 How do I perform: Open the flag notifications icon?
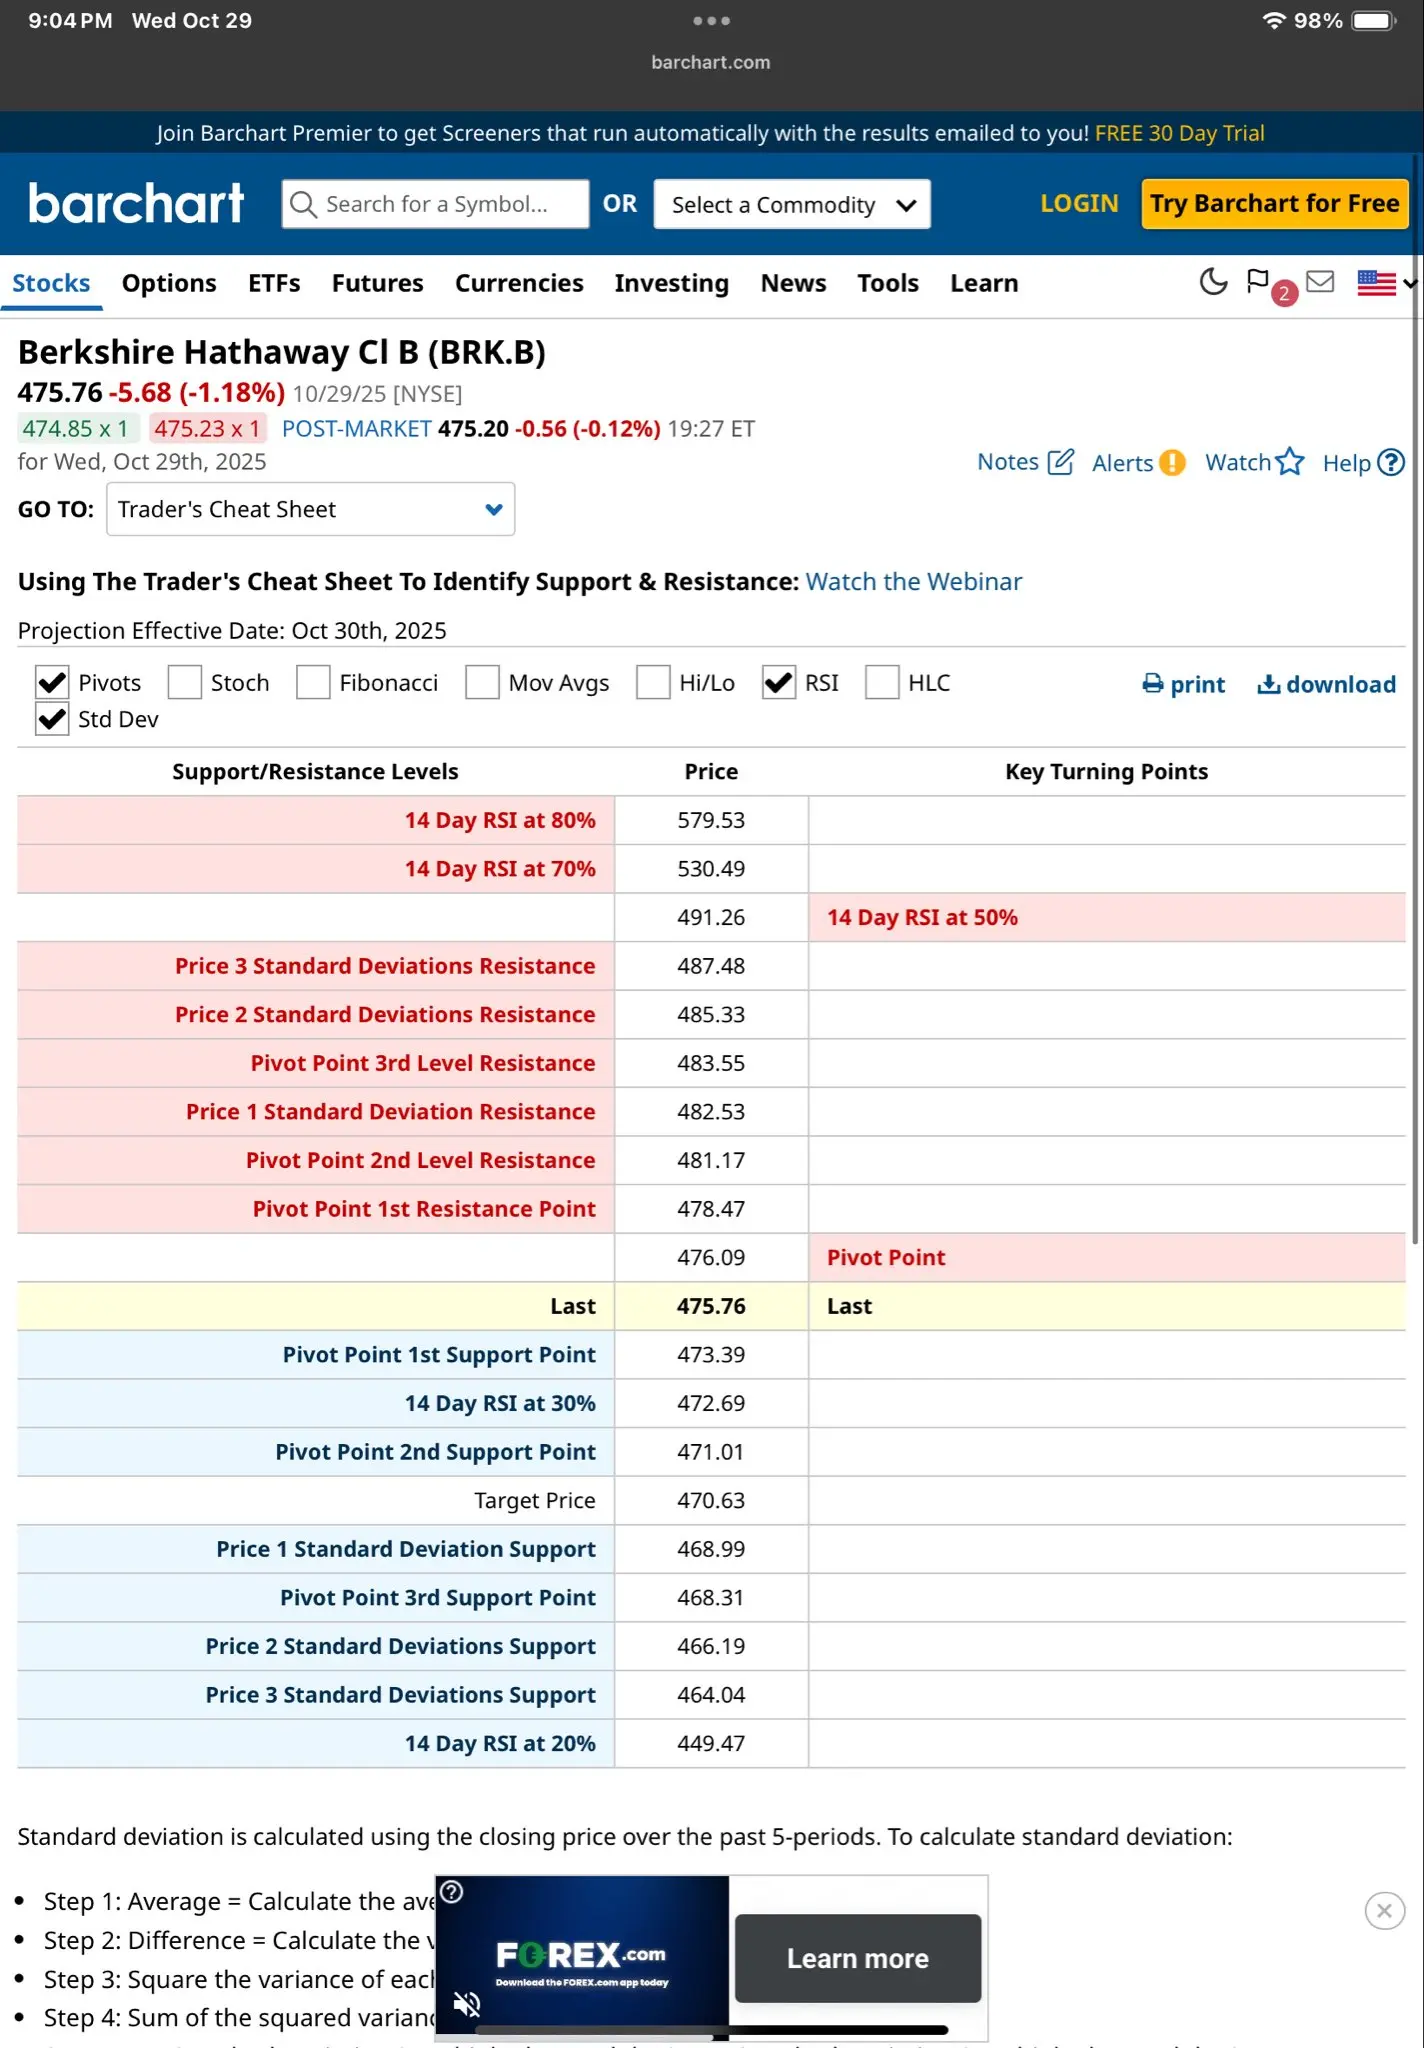click(x=1258, y=282)
